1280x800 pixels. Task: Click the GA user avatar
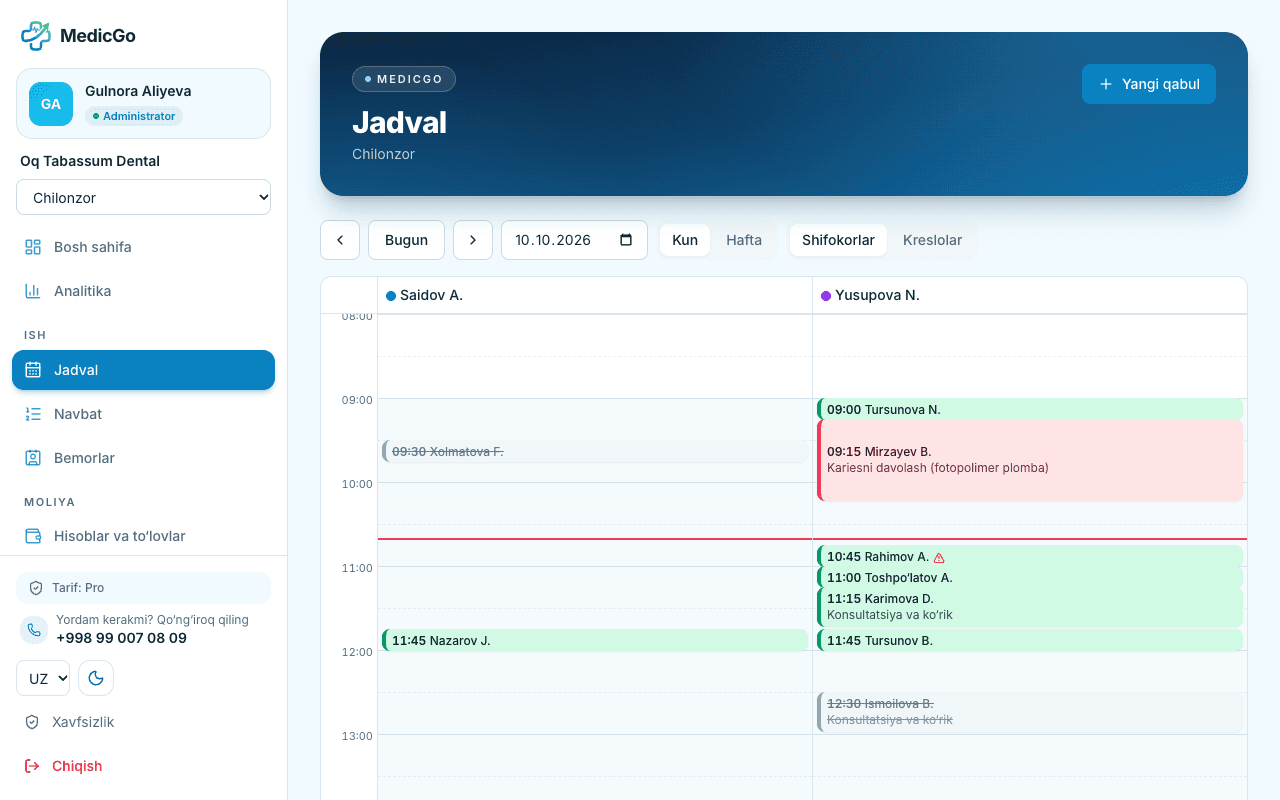pos(51,104)
